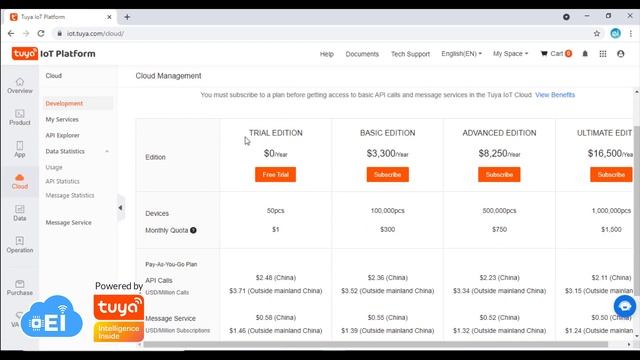Image resolution: width=640 pixels, height=360 pixels.
Task: Collapse the Data Statistics submenu
Action: point(107,151)
